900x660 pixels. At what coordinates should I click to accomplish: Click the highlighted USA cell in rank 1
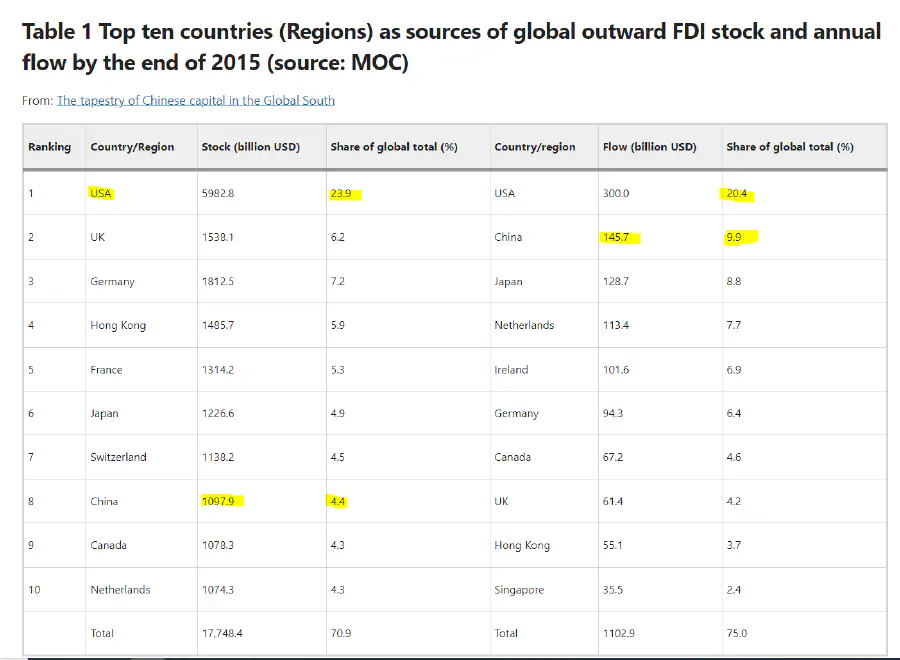coord(101,194)
